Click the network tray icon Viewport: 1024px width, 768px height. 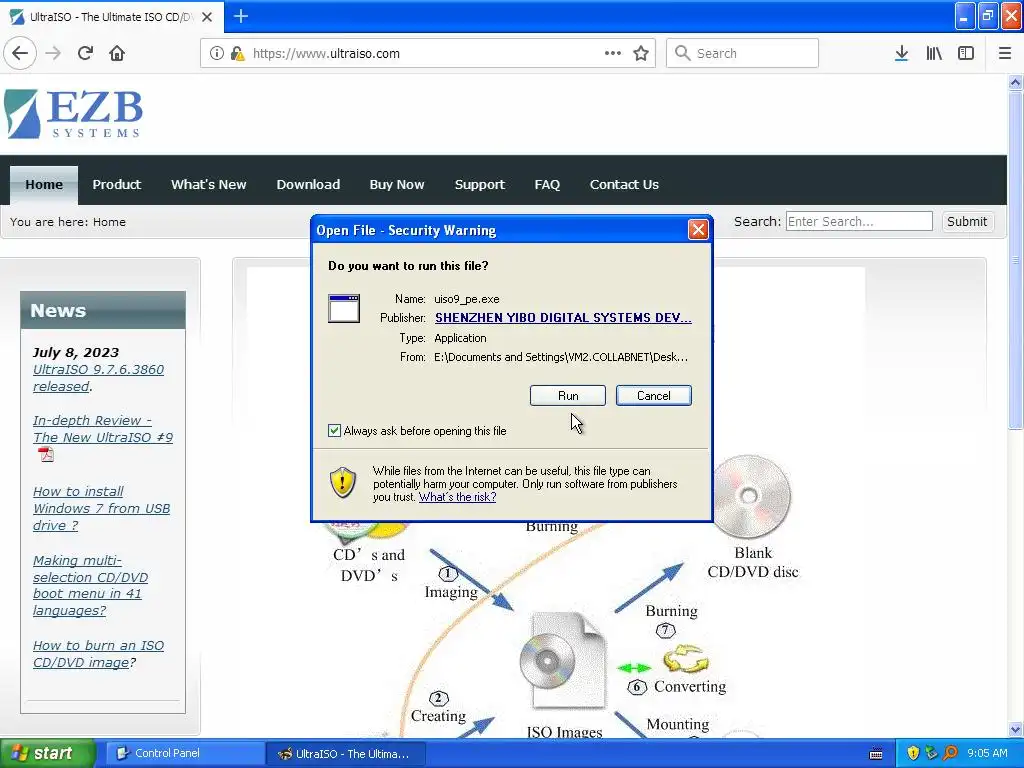coord(931,753)
